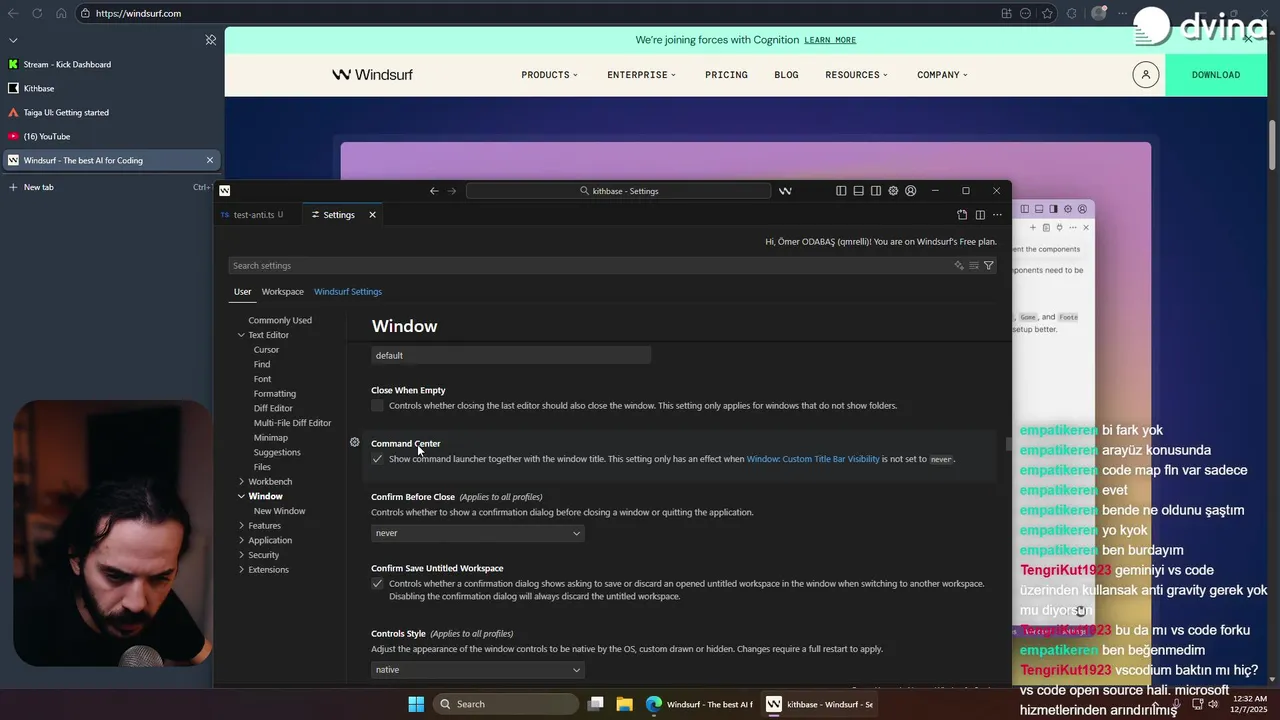Click the Windsurf logo in the editor title bar

pos(225,191)
